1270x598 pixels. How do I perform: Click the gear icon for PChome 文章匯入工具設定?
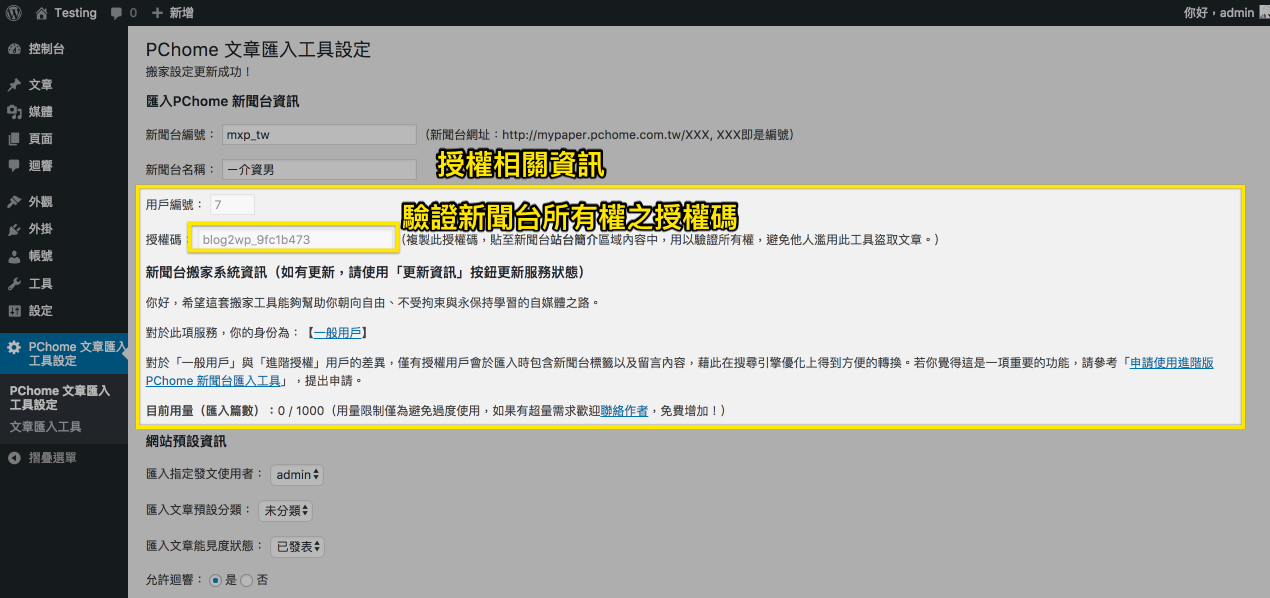click(x=14, y=347)
